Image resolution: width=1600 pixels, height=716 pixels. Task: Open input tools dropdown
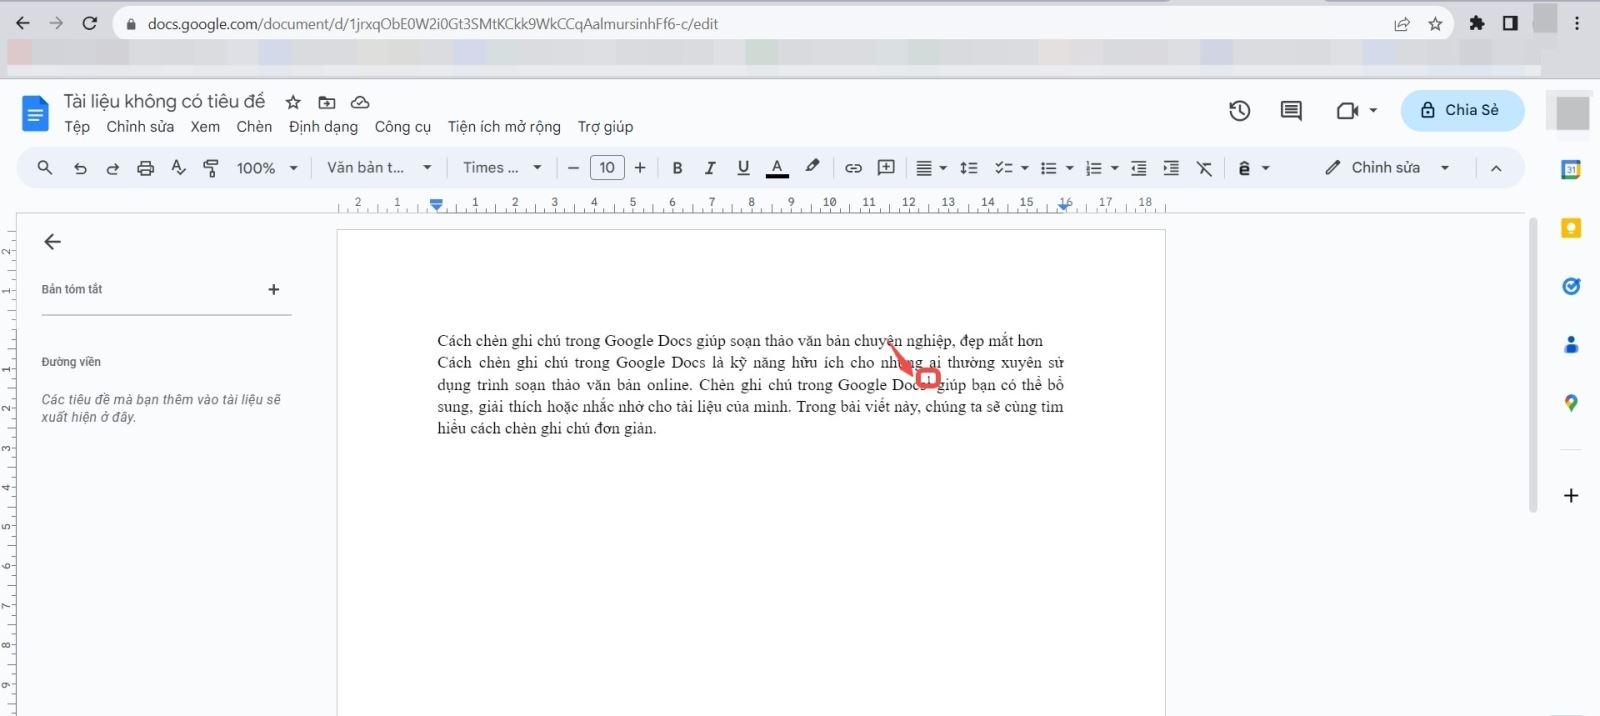click(x=1253, y=168)
